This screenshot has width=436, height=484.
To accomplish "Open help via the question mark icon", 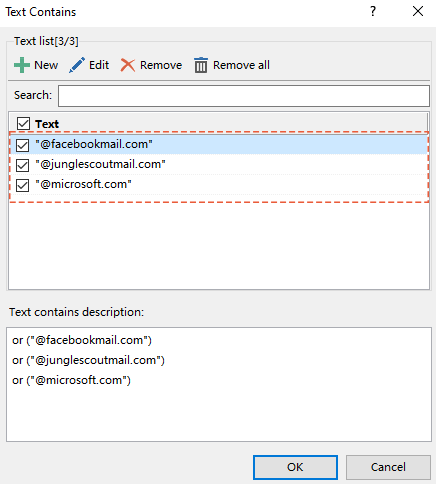I will pyautogui.click(x=373, y=12).
